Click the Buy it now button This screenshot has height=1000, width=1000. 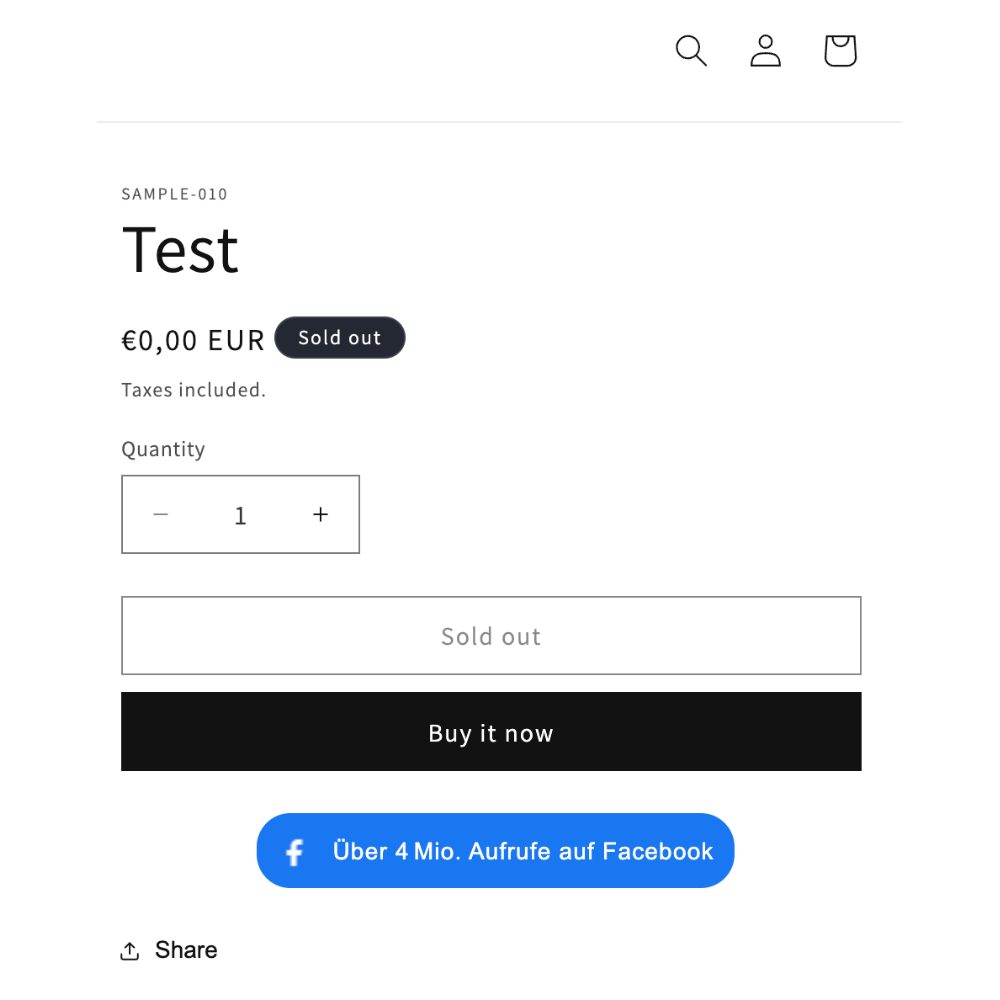(491, 732)
